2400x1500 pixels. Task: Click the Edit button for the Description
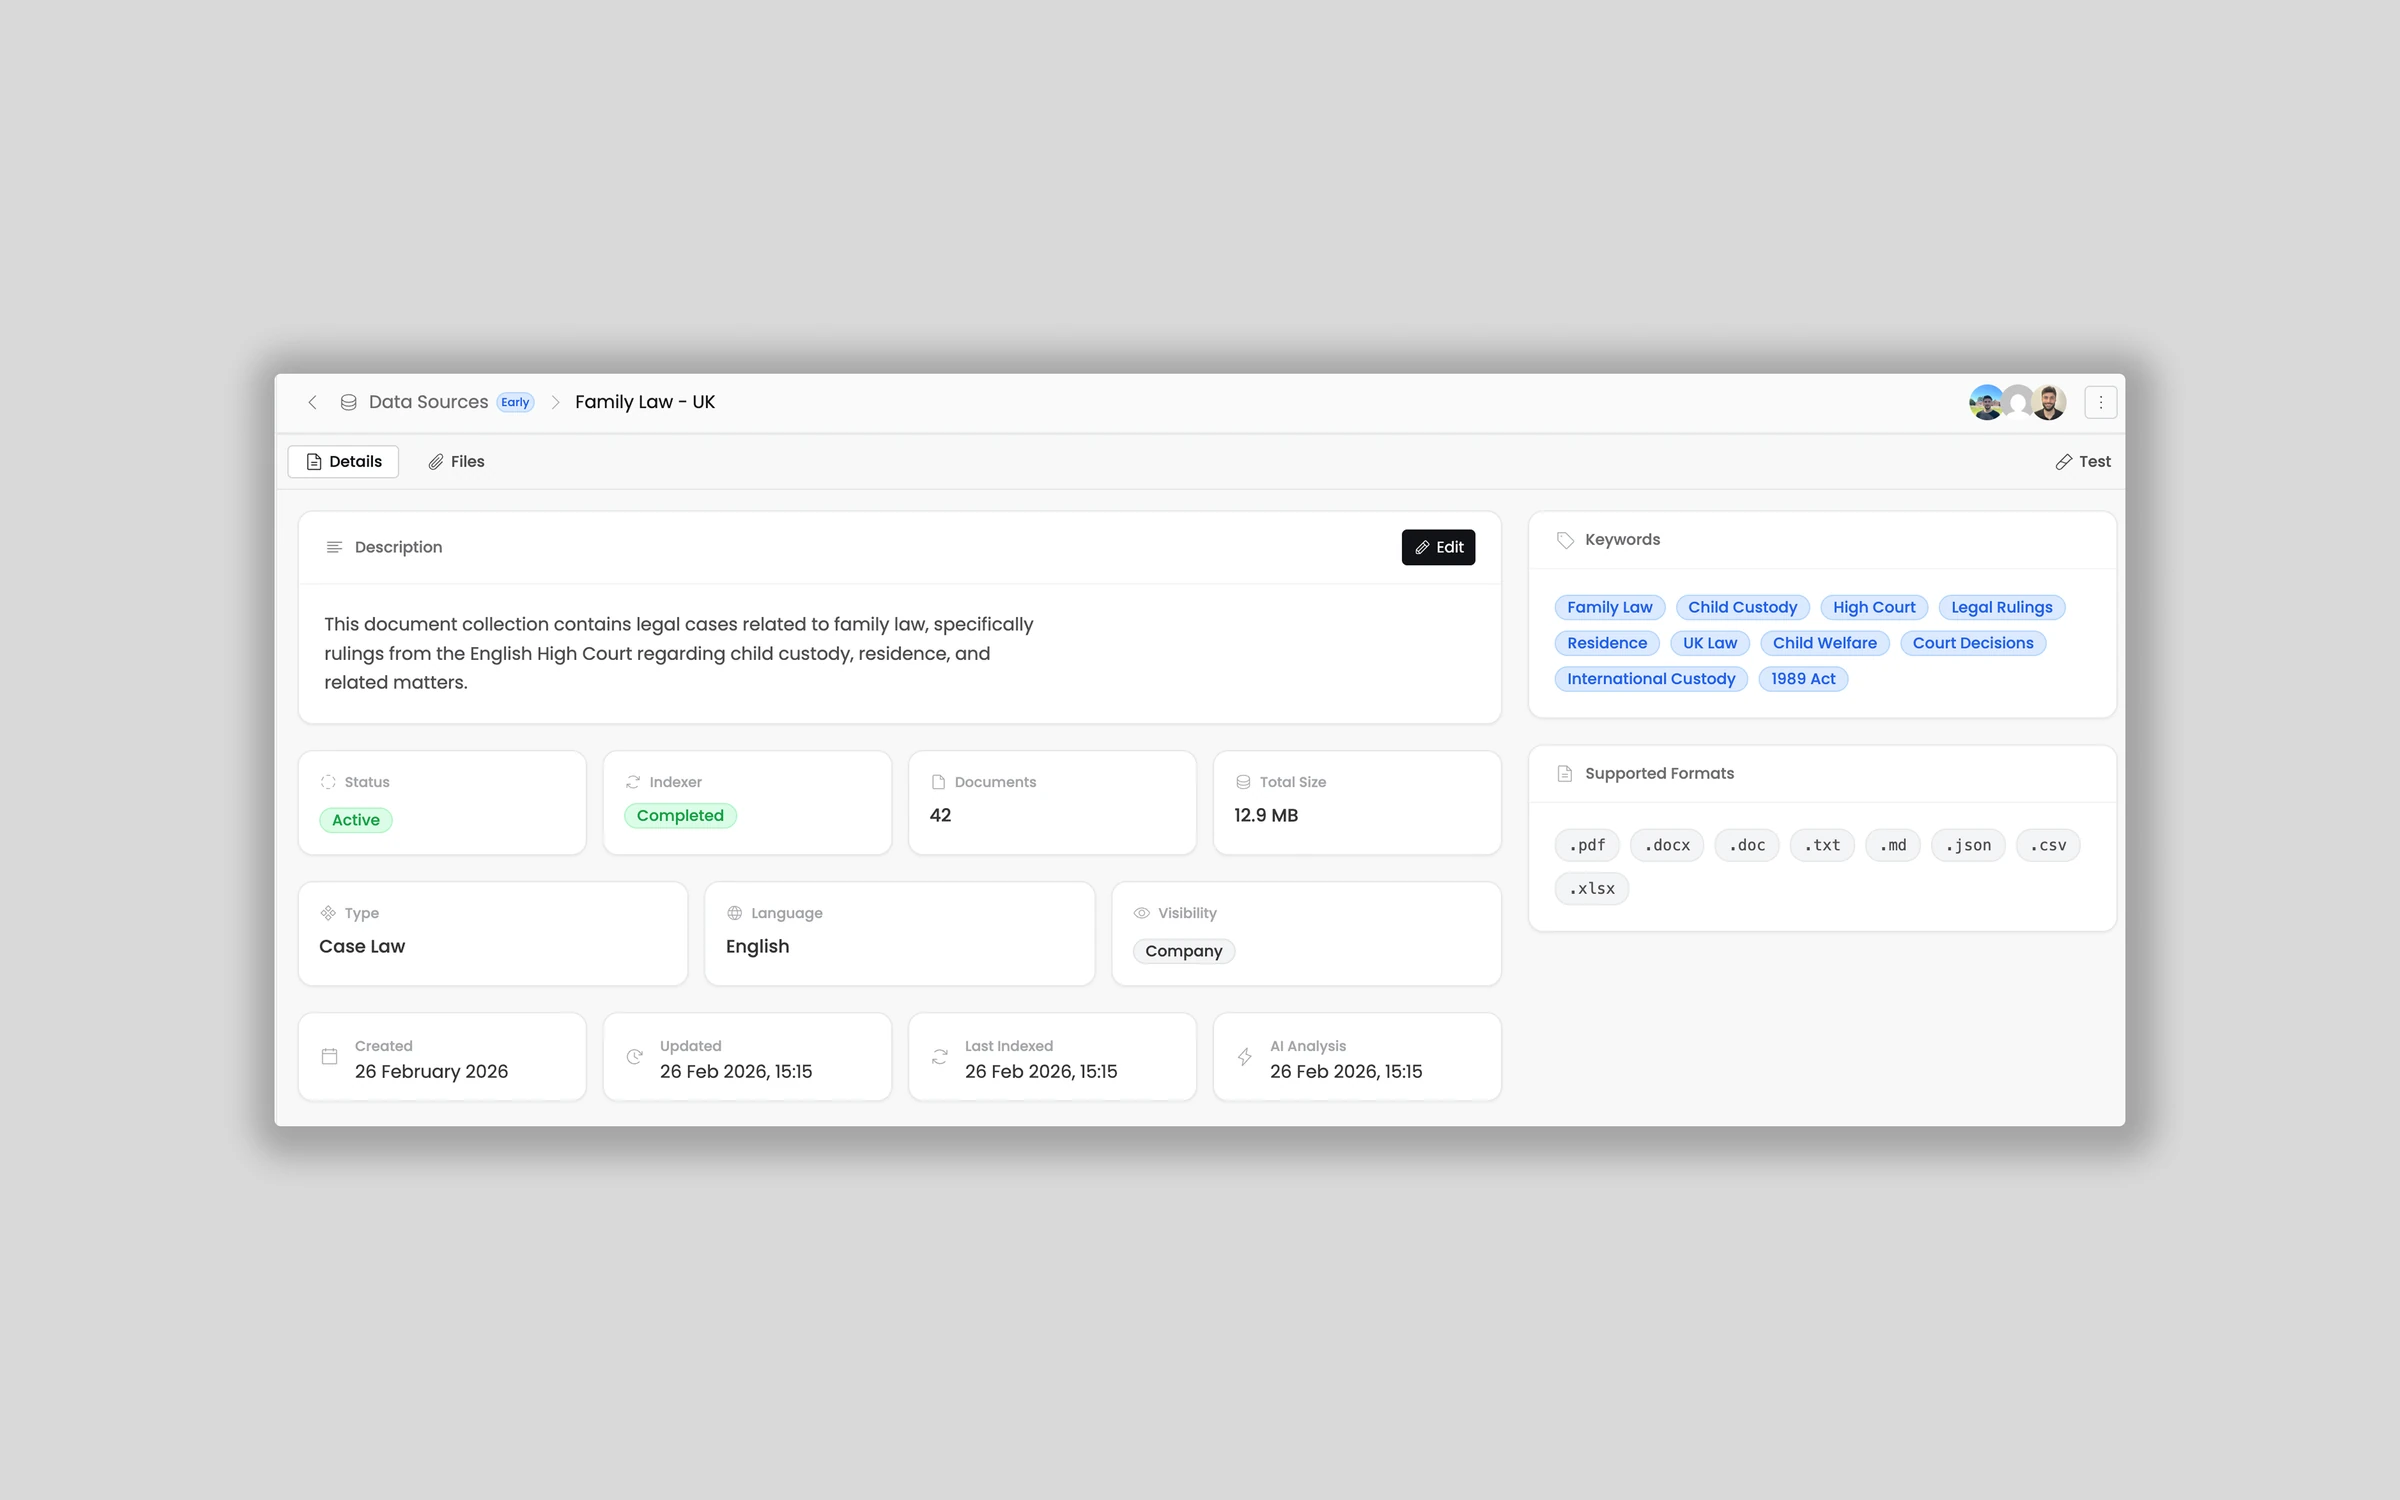click(x=1438, y=547)
